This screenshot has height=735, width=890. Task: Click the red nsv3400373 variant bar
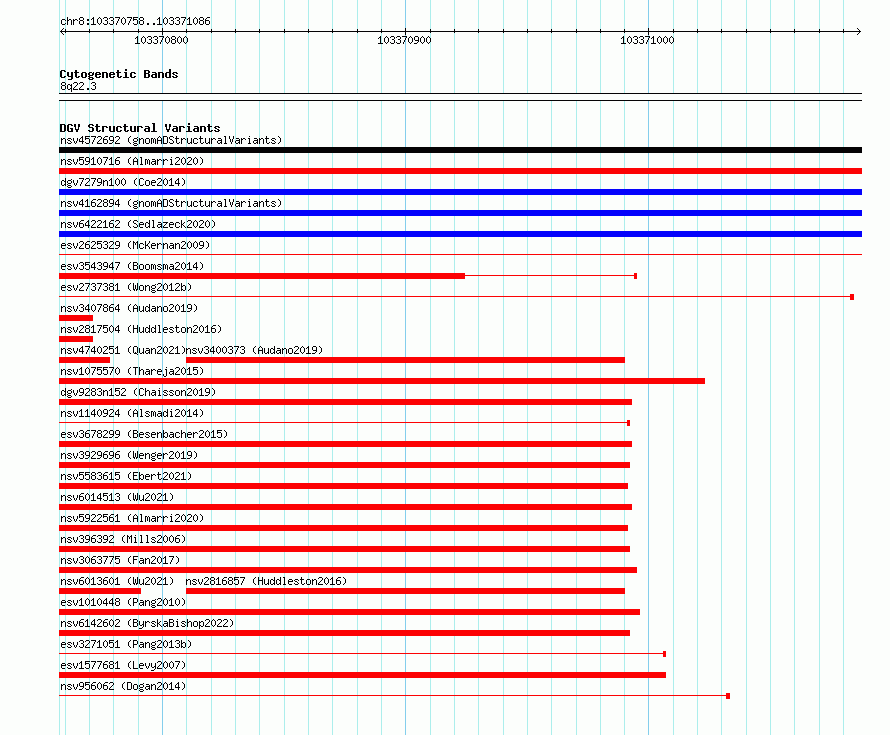tap(405, 360)
